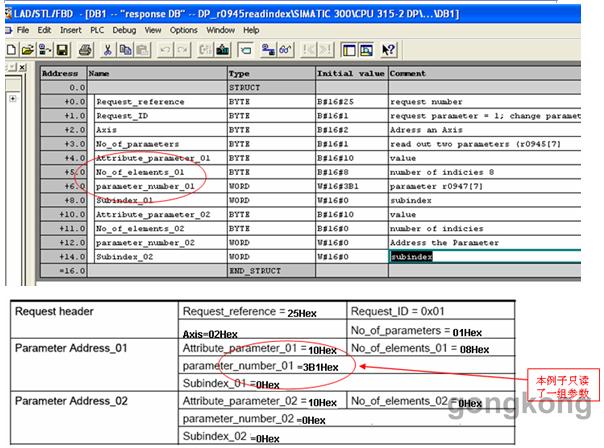Click the New file toolbar icon

tap(12, 50)
